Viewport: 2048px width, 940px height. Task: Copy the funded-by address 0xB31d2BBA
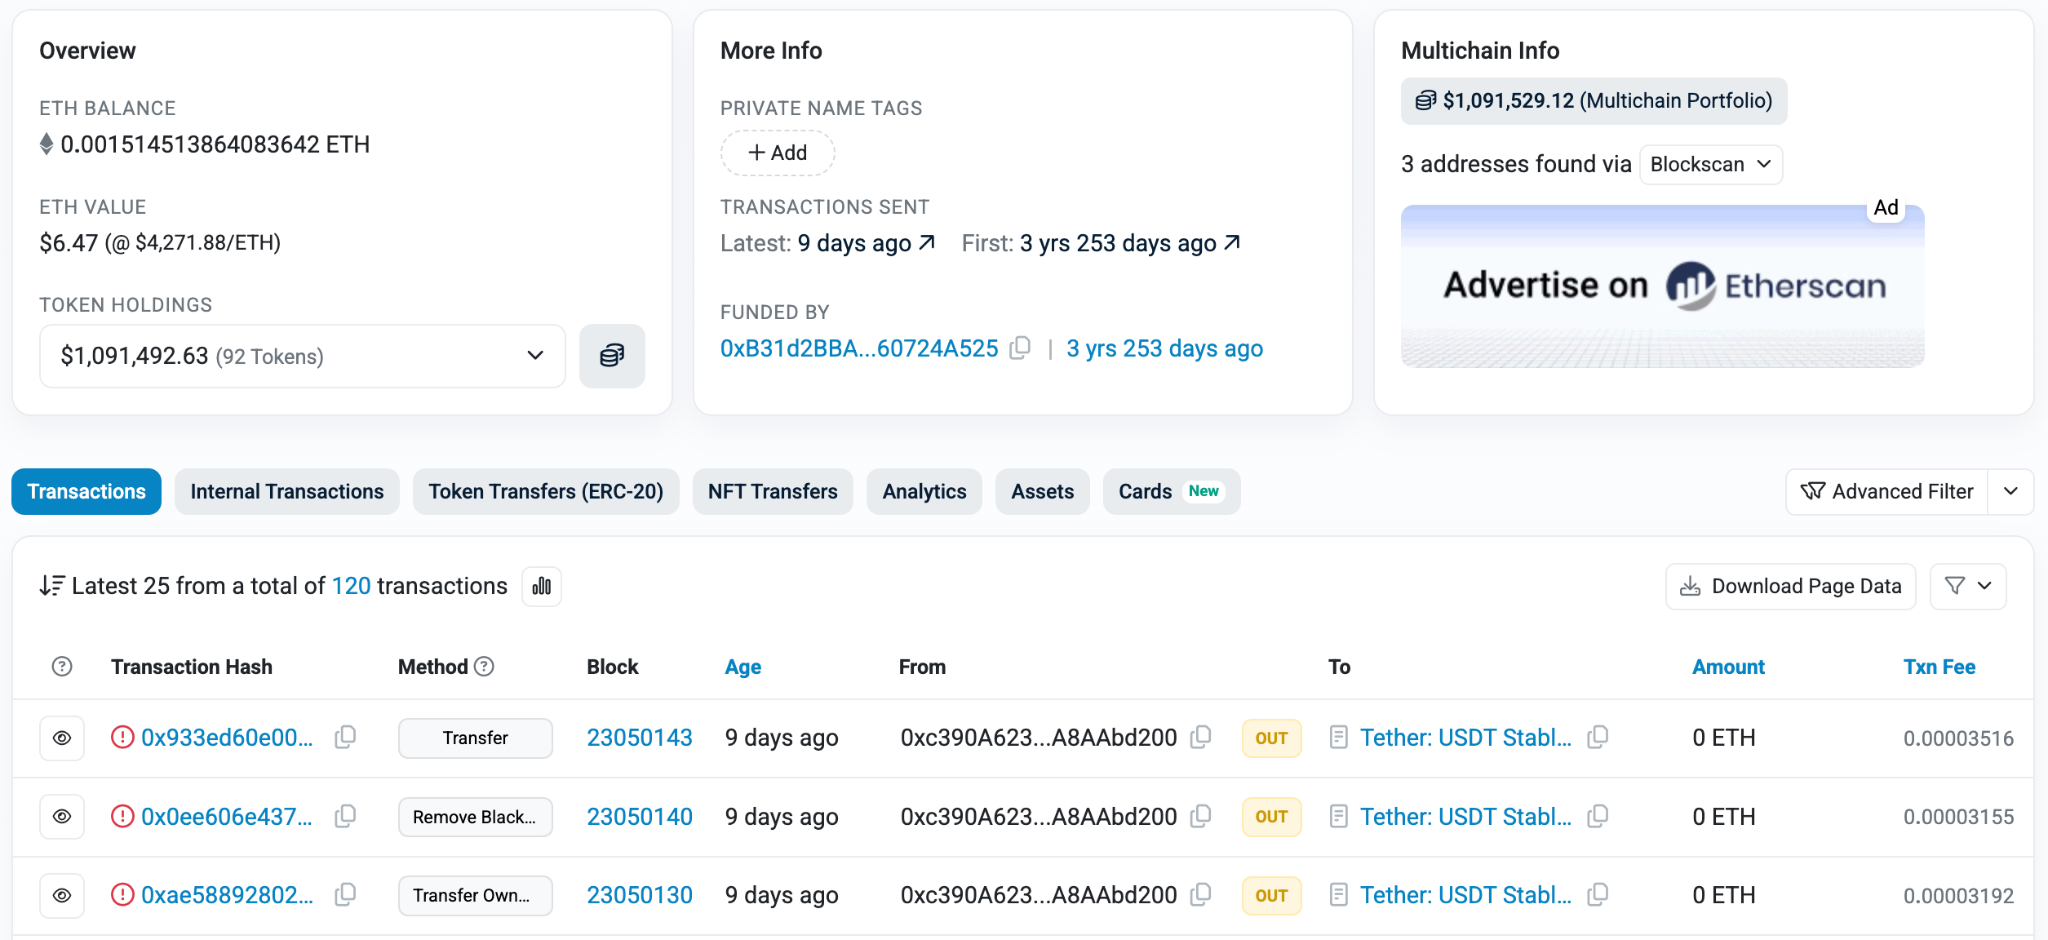click(x=1020, y=348)
